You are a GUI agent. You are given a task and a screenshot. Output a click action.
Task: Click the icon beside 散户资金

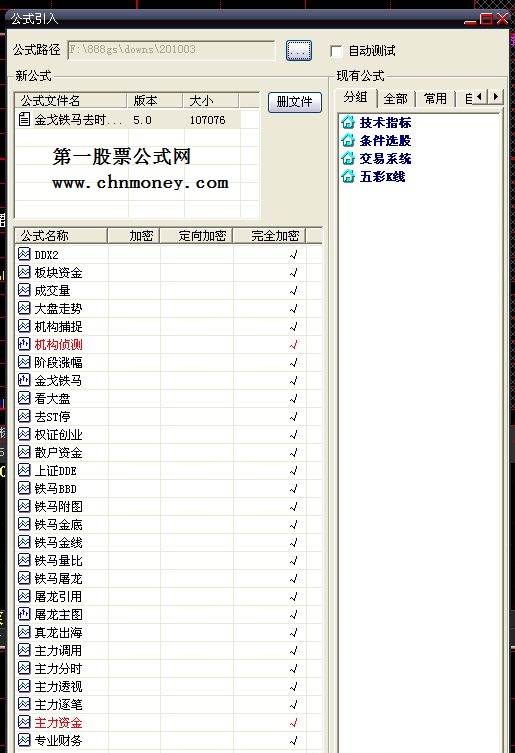[x=24, y=452]
